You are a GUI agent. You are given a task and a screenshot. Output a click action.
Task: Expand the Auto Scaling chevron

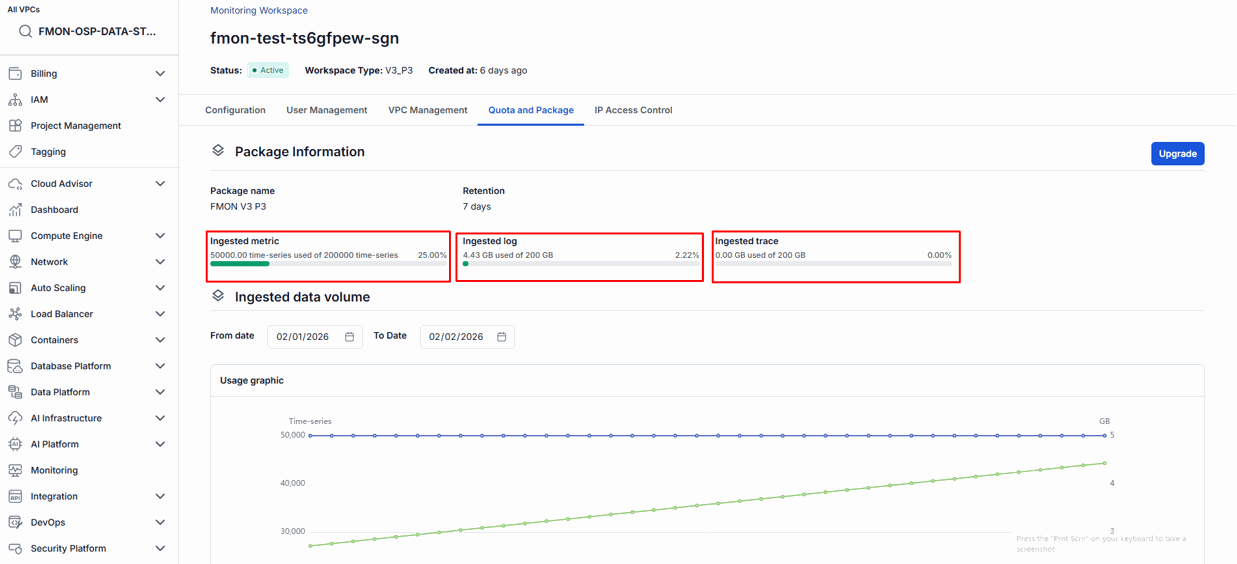pos(160,288)
